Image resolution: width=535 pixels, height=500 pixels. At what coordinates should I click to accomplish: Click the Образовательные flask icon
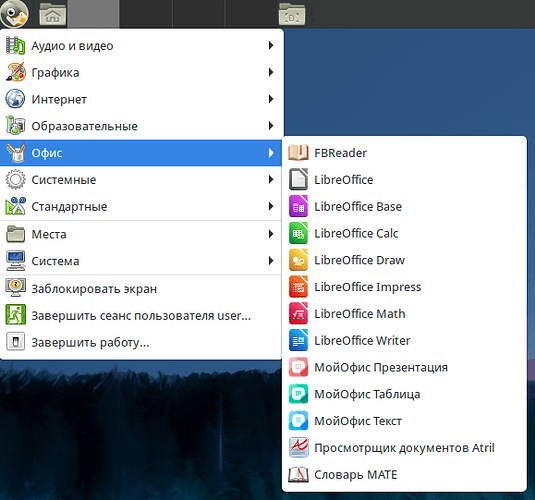[15, 125]
